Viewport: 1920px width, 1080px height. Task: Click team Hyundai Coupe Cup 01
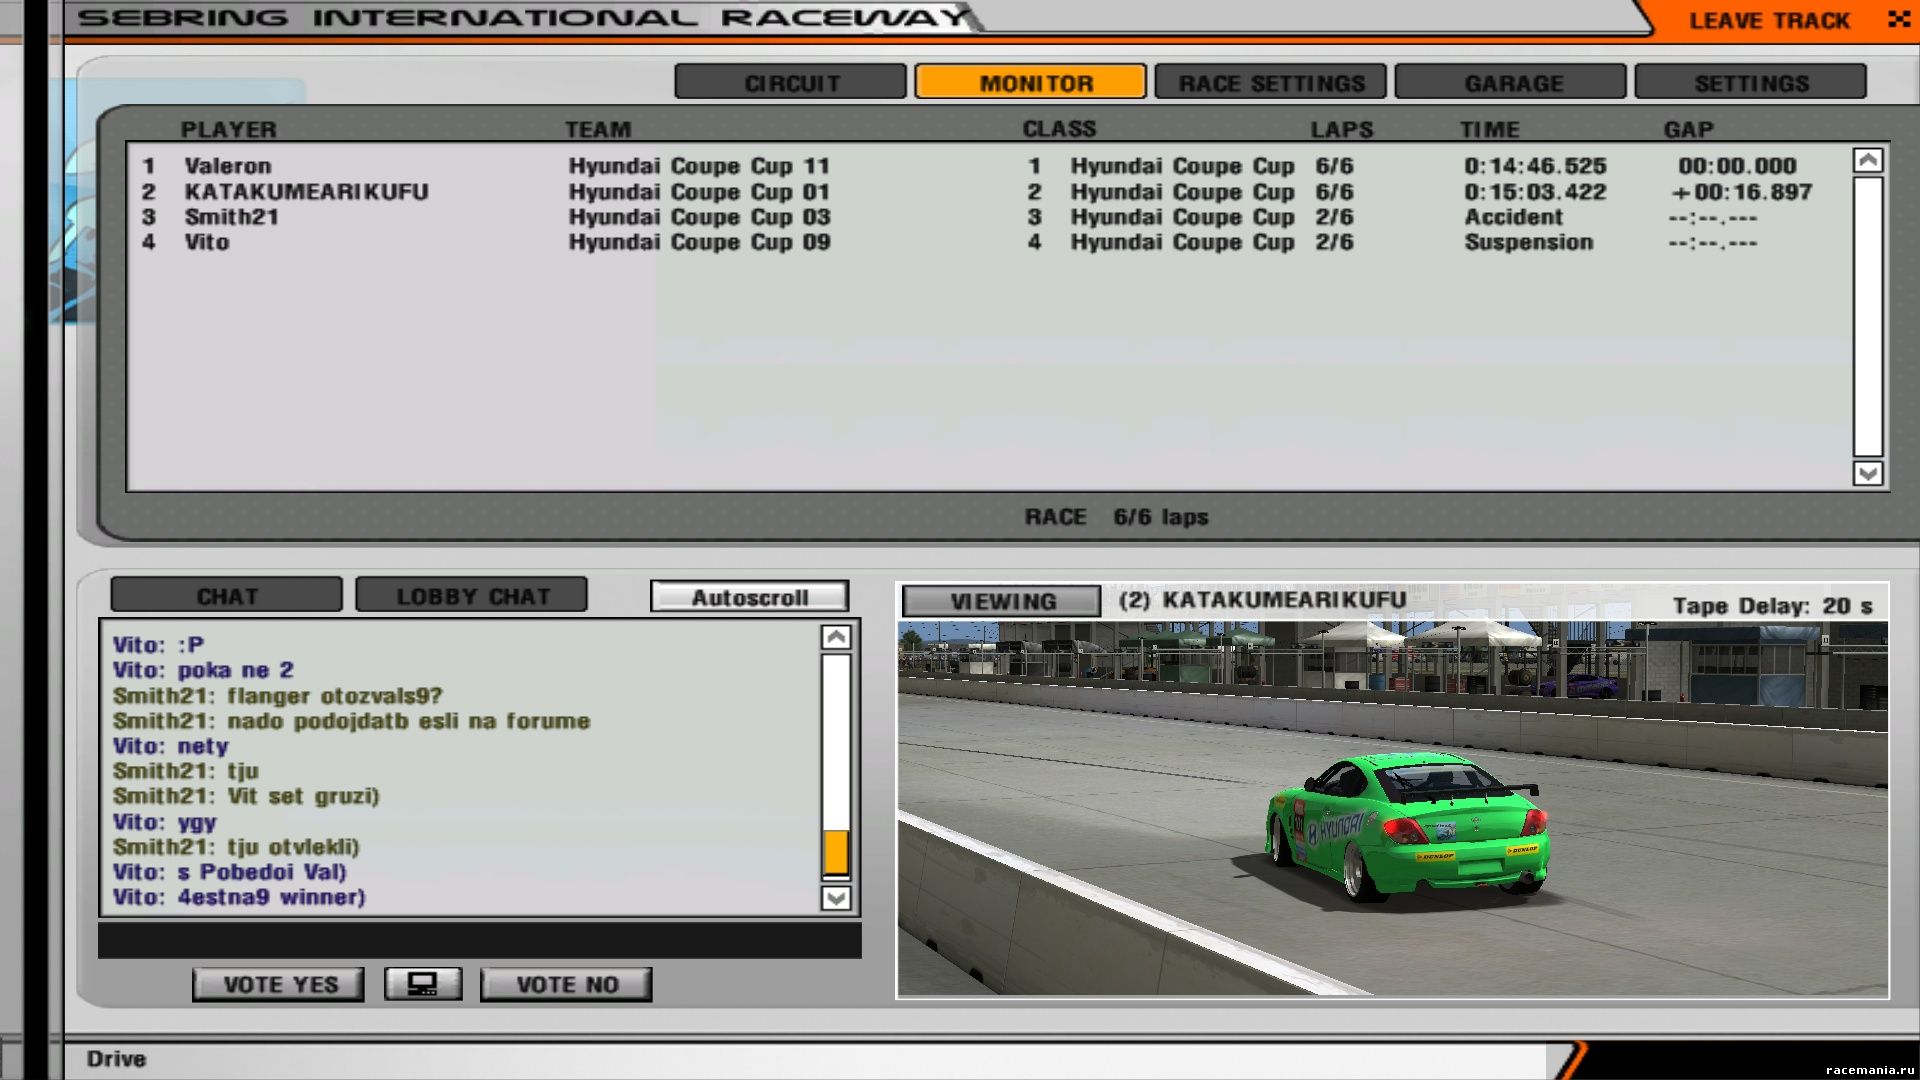coord(699,192)
